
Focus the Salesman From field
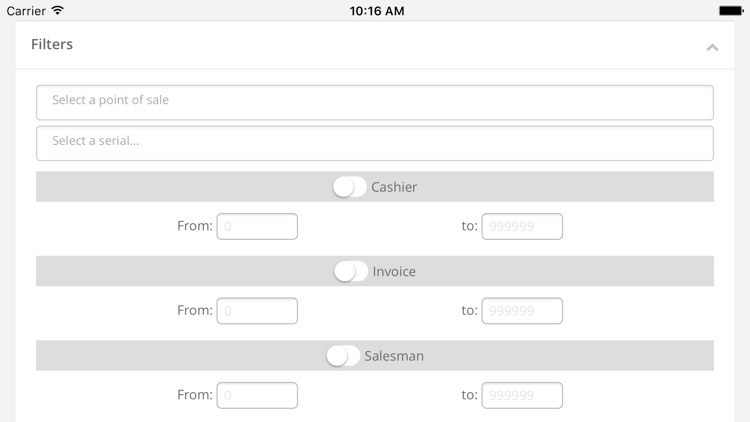tap(257, 395)
